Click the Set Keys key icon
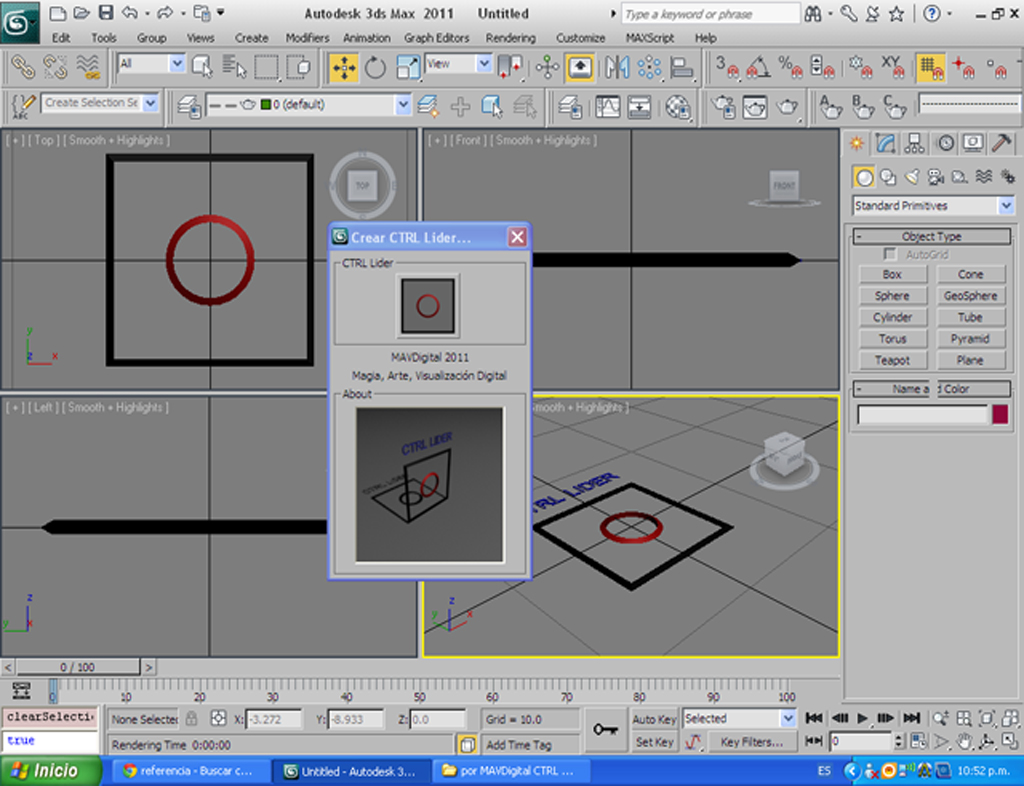The height and width of the screenshot is (786, 1024). coord(605,729)
